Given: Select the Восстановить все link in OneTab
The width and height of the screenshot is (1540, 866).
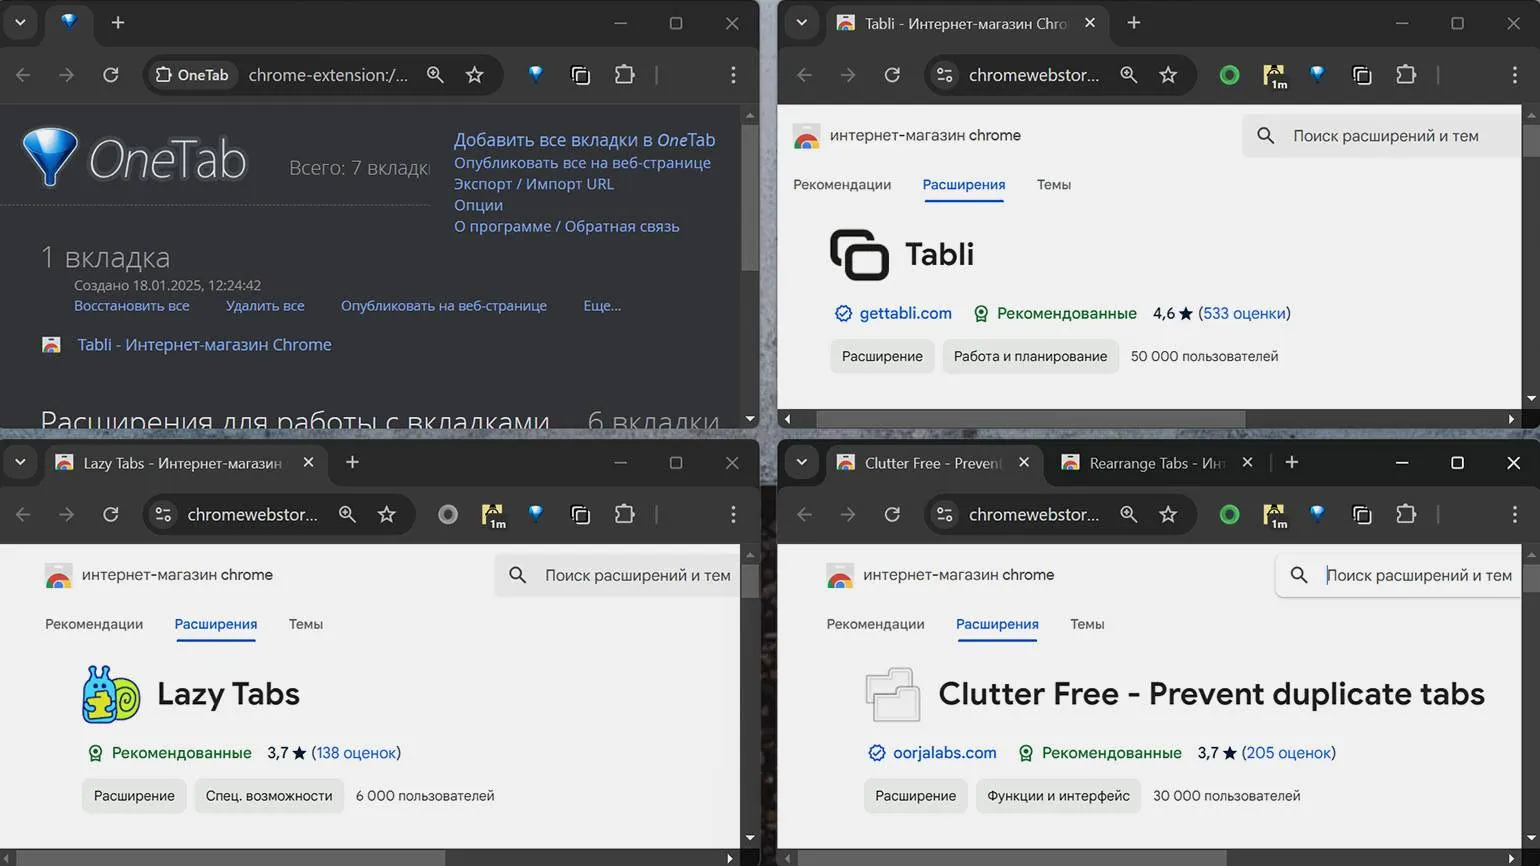Looking at the screenshot, I should click(132, 306).
